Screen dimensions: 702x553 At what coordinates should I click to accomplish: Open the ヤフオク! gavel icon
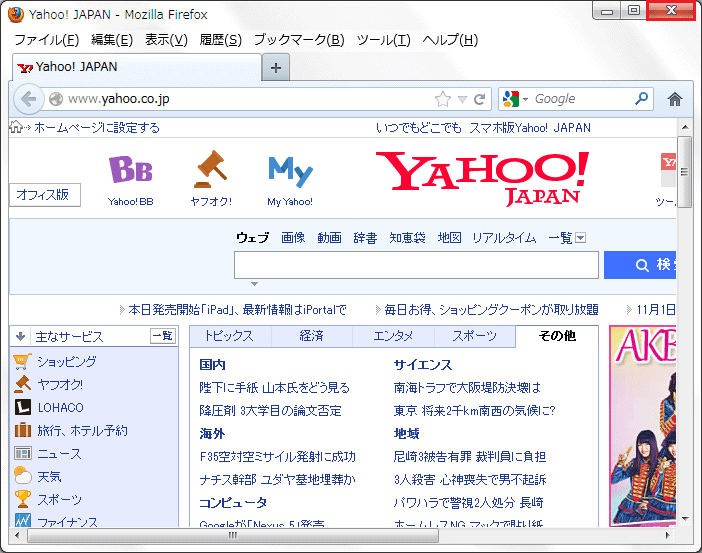click(210, 171)
